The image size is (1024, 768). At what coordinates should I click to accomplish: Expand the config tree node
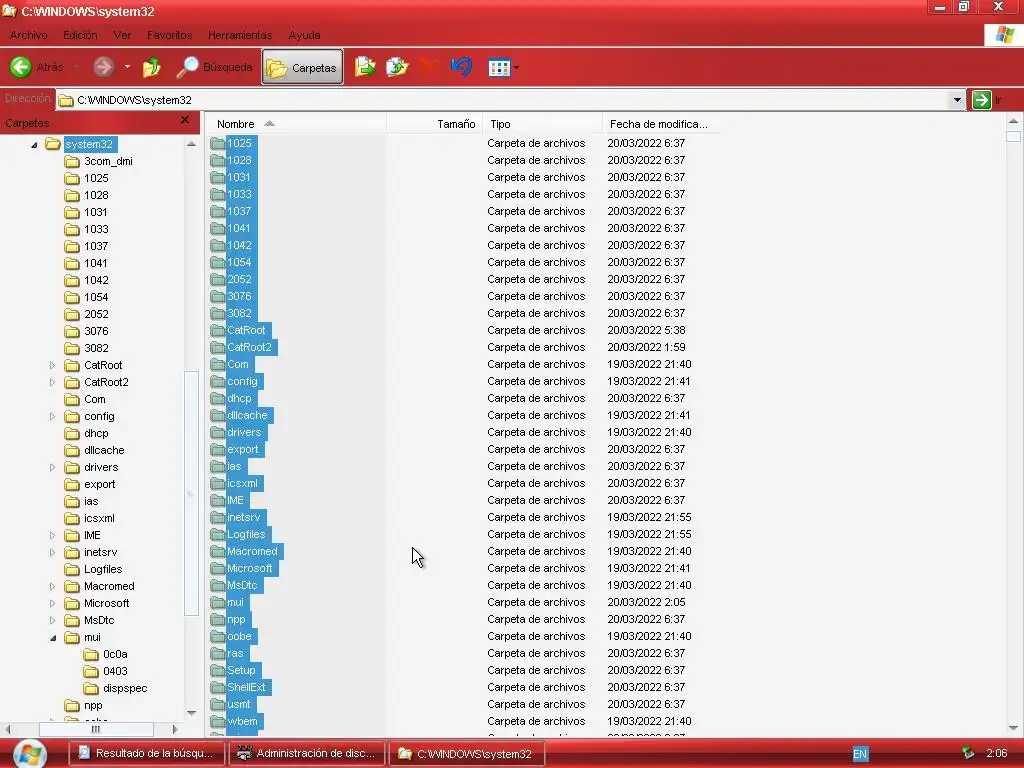pos(52,416)
